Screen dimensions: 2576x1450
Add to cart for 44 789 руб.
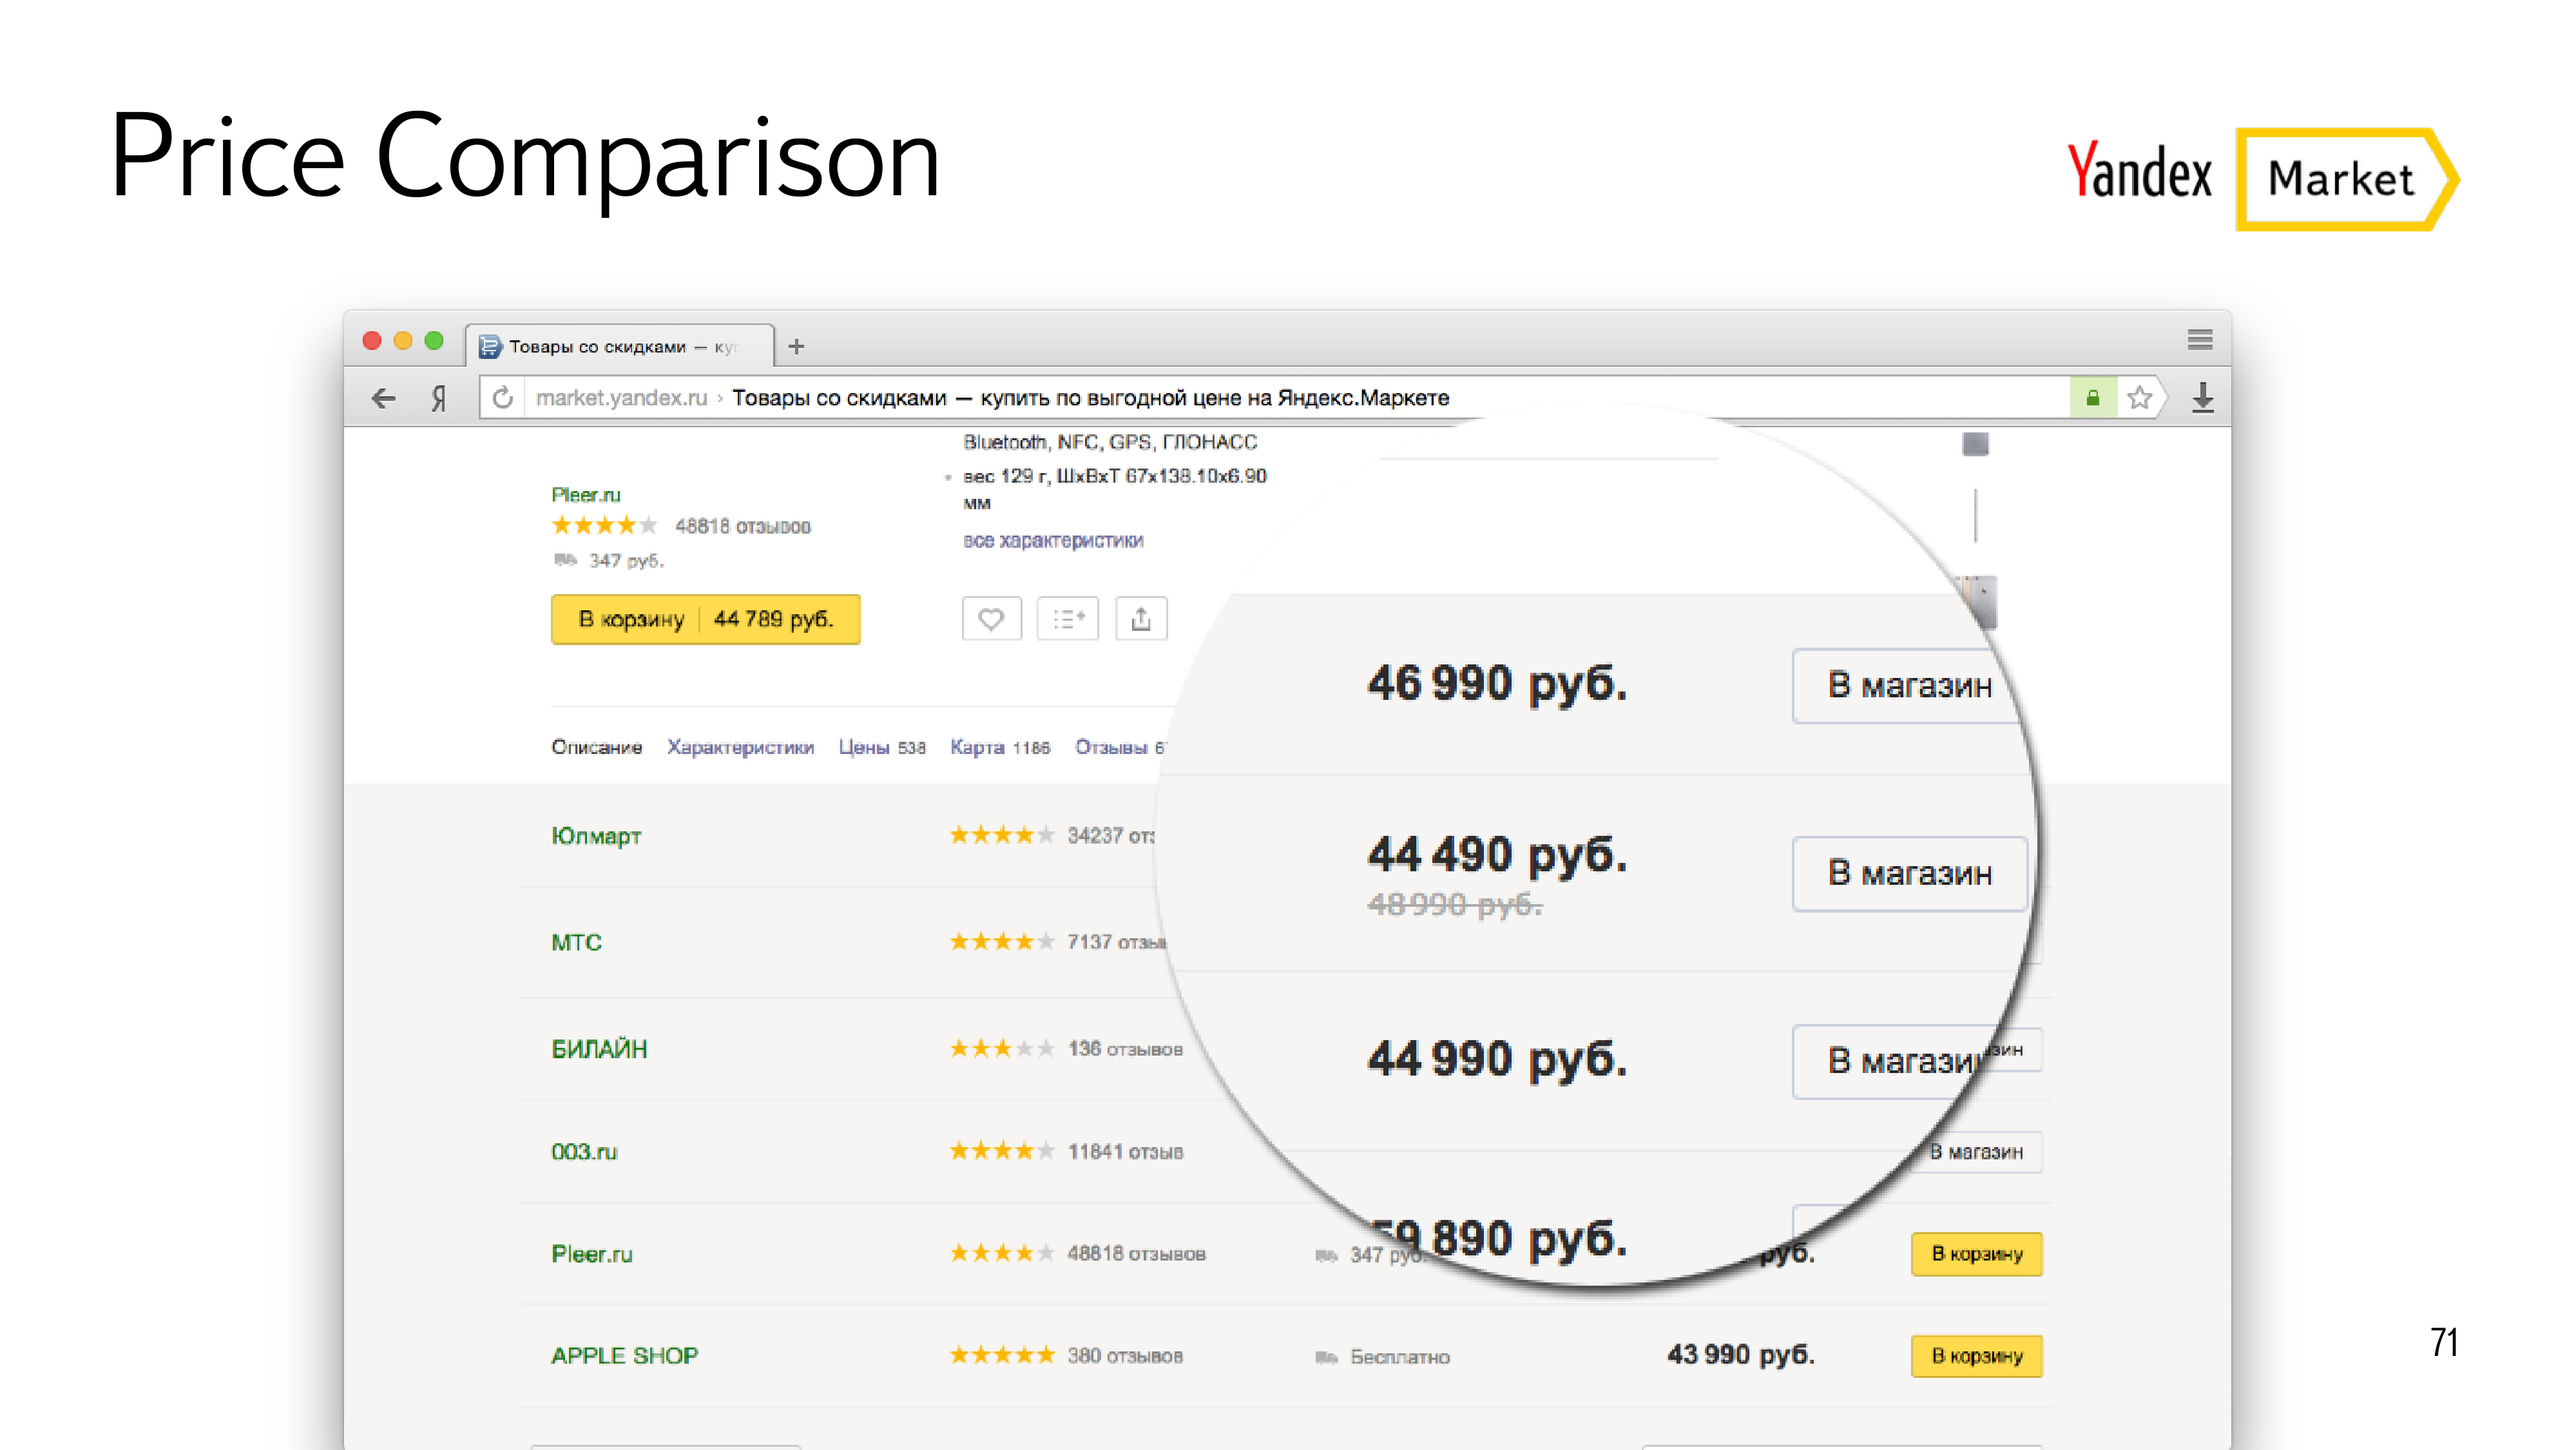click(705, 619)
